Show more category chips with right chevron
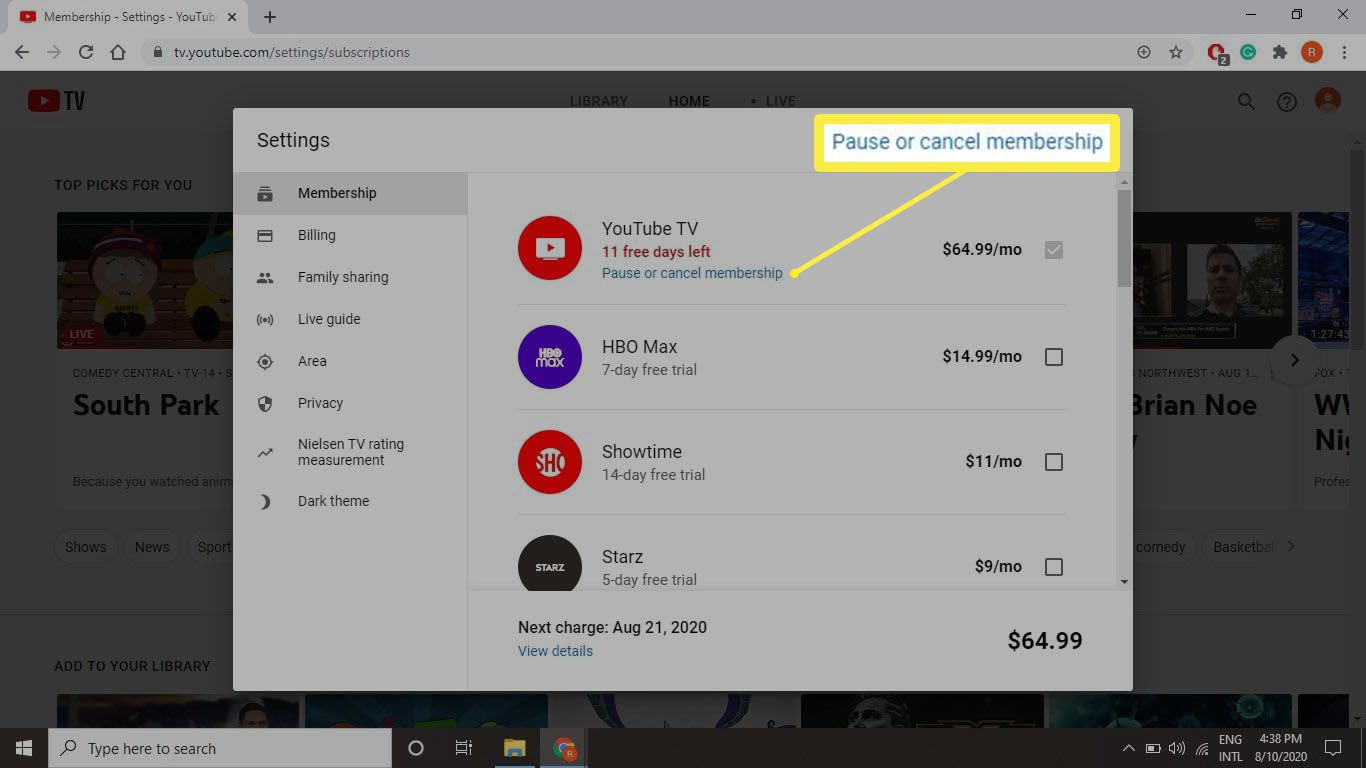 pos(1291,546)
